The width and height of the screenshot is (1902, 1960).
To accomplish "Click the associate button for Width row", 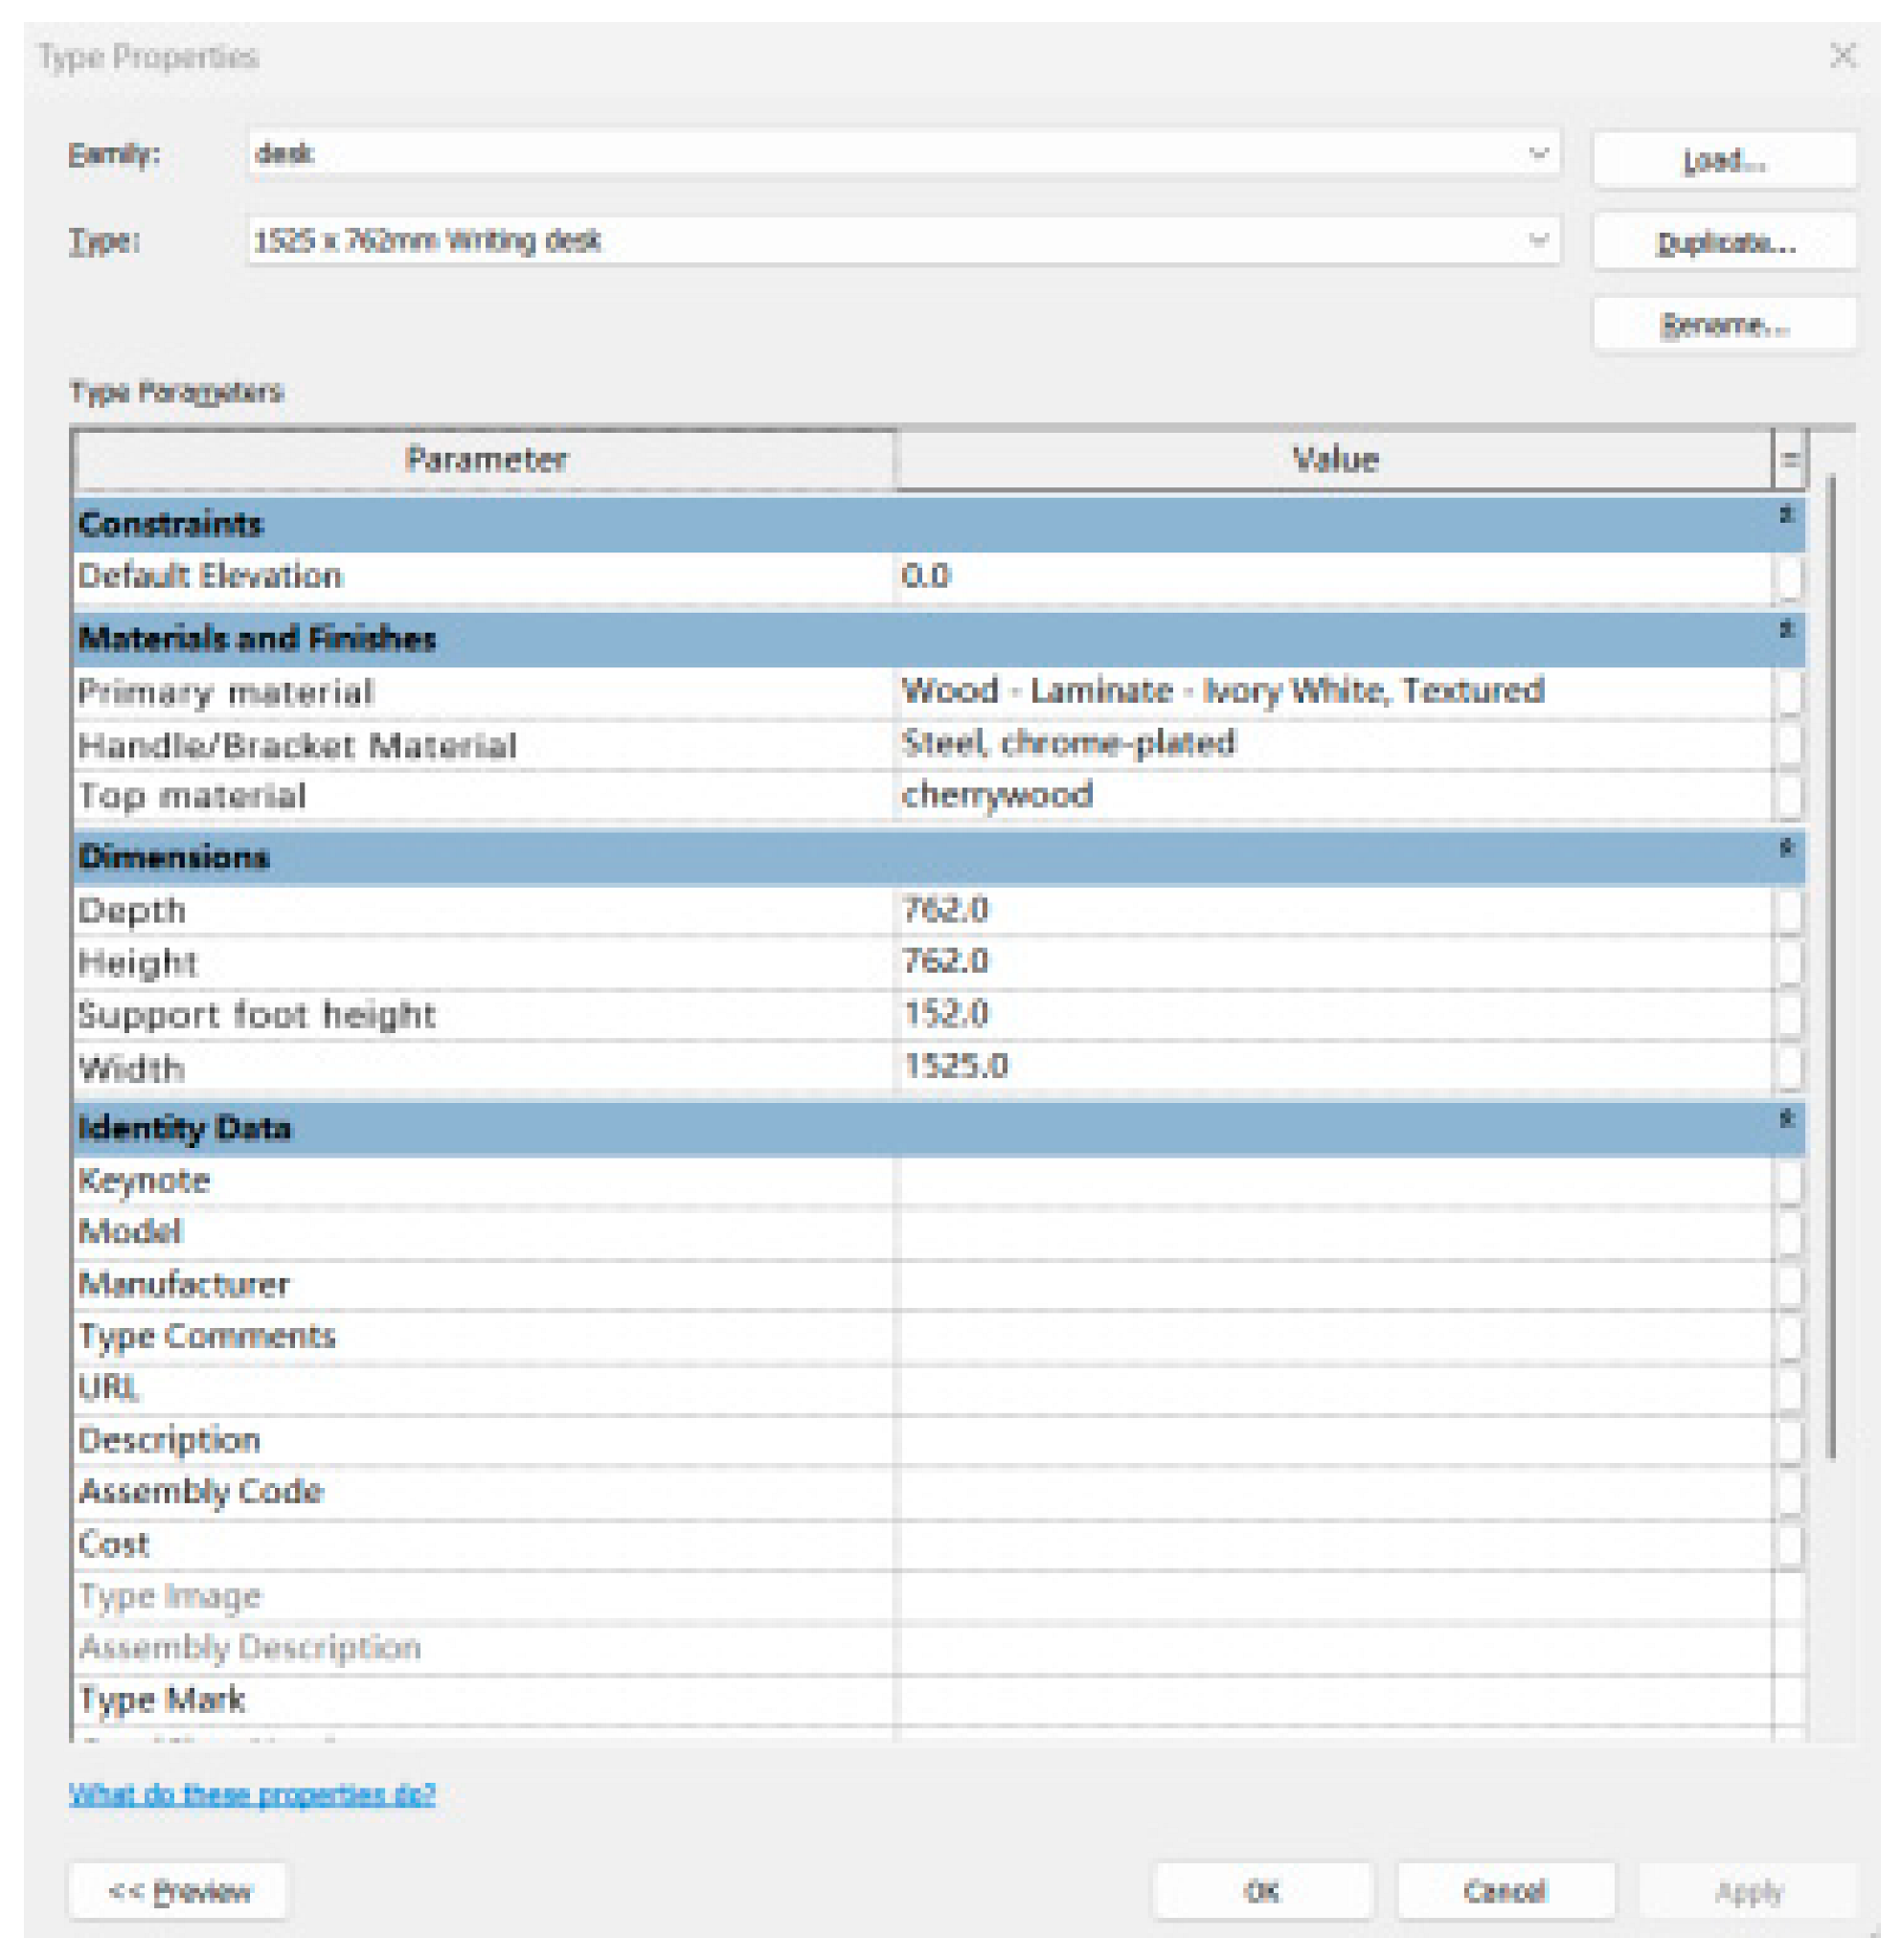I will 1790,1068.
